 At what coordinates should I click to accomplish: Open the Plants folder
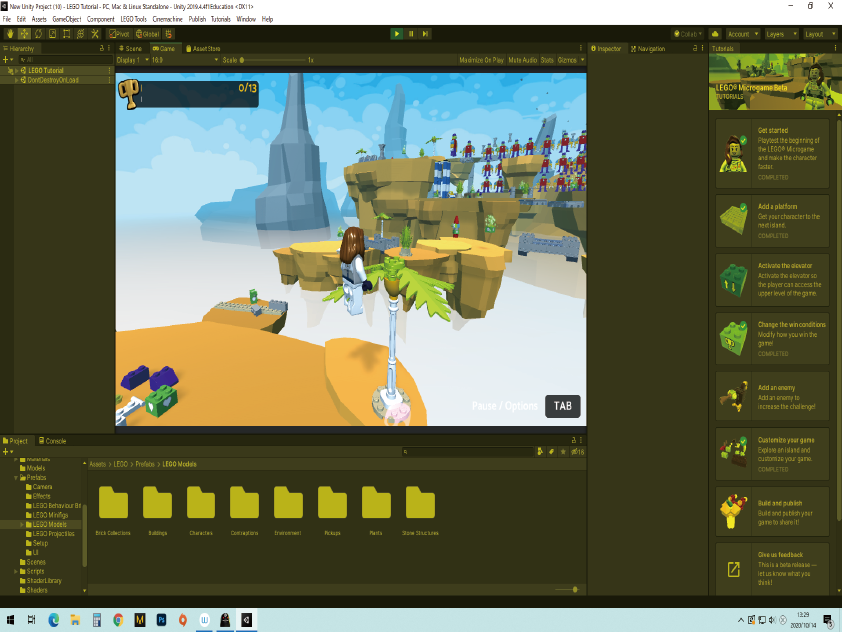376,511
